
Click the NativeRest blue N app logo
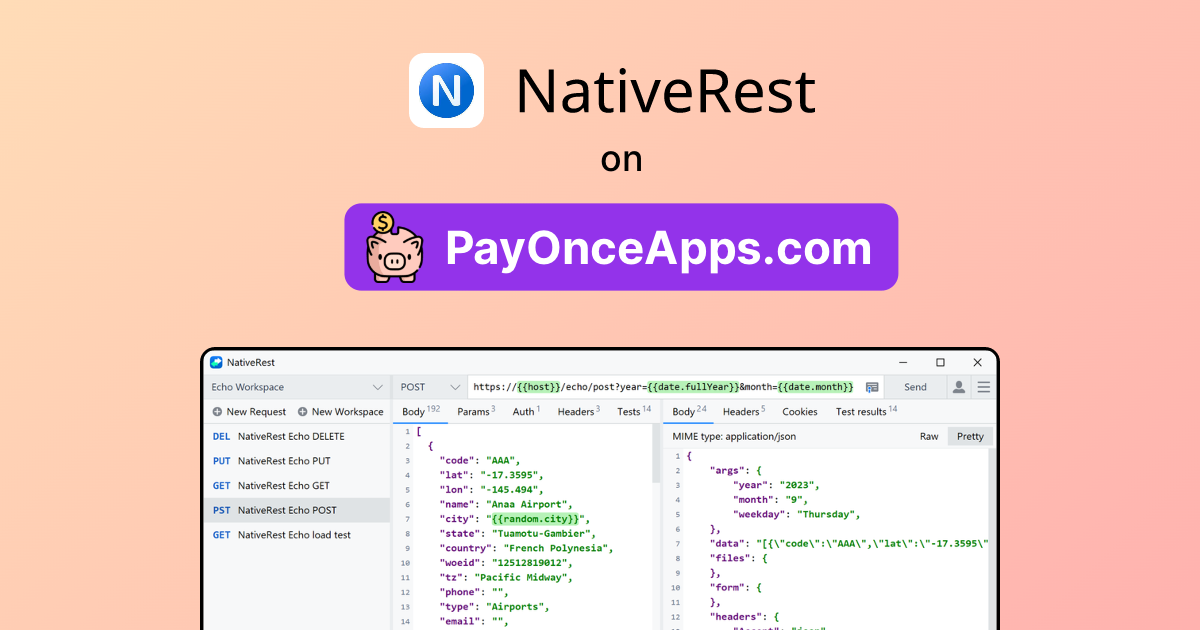point(446,91)
